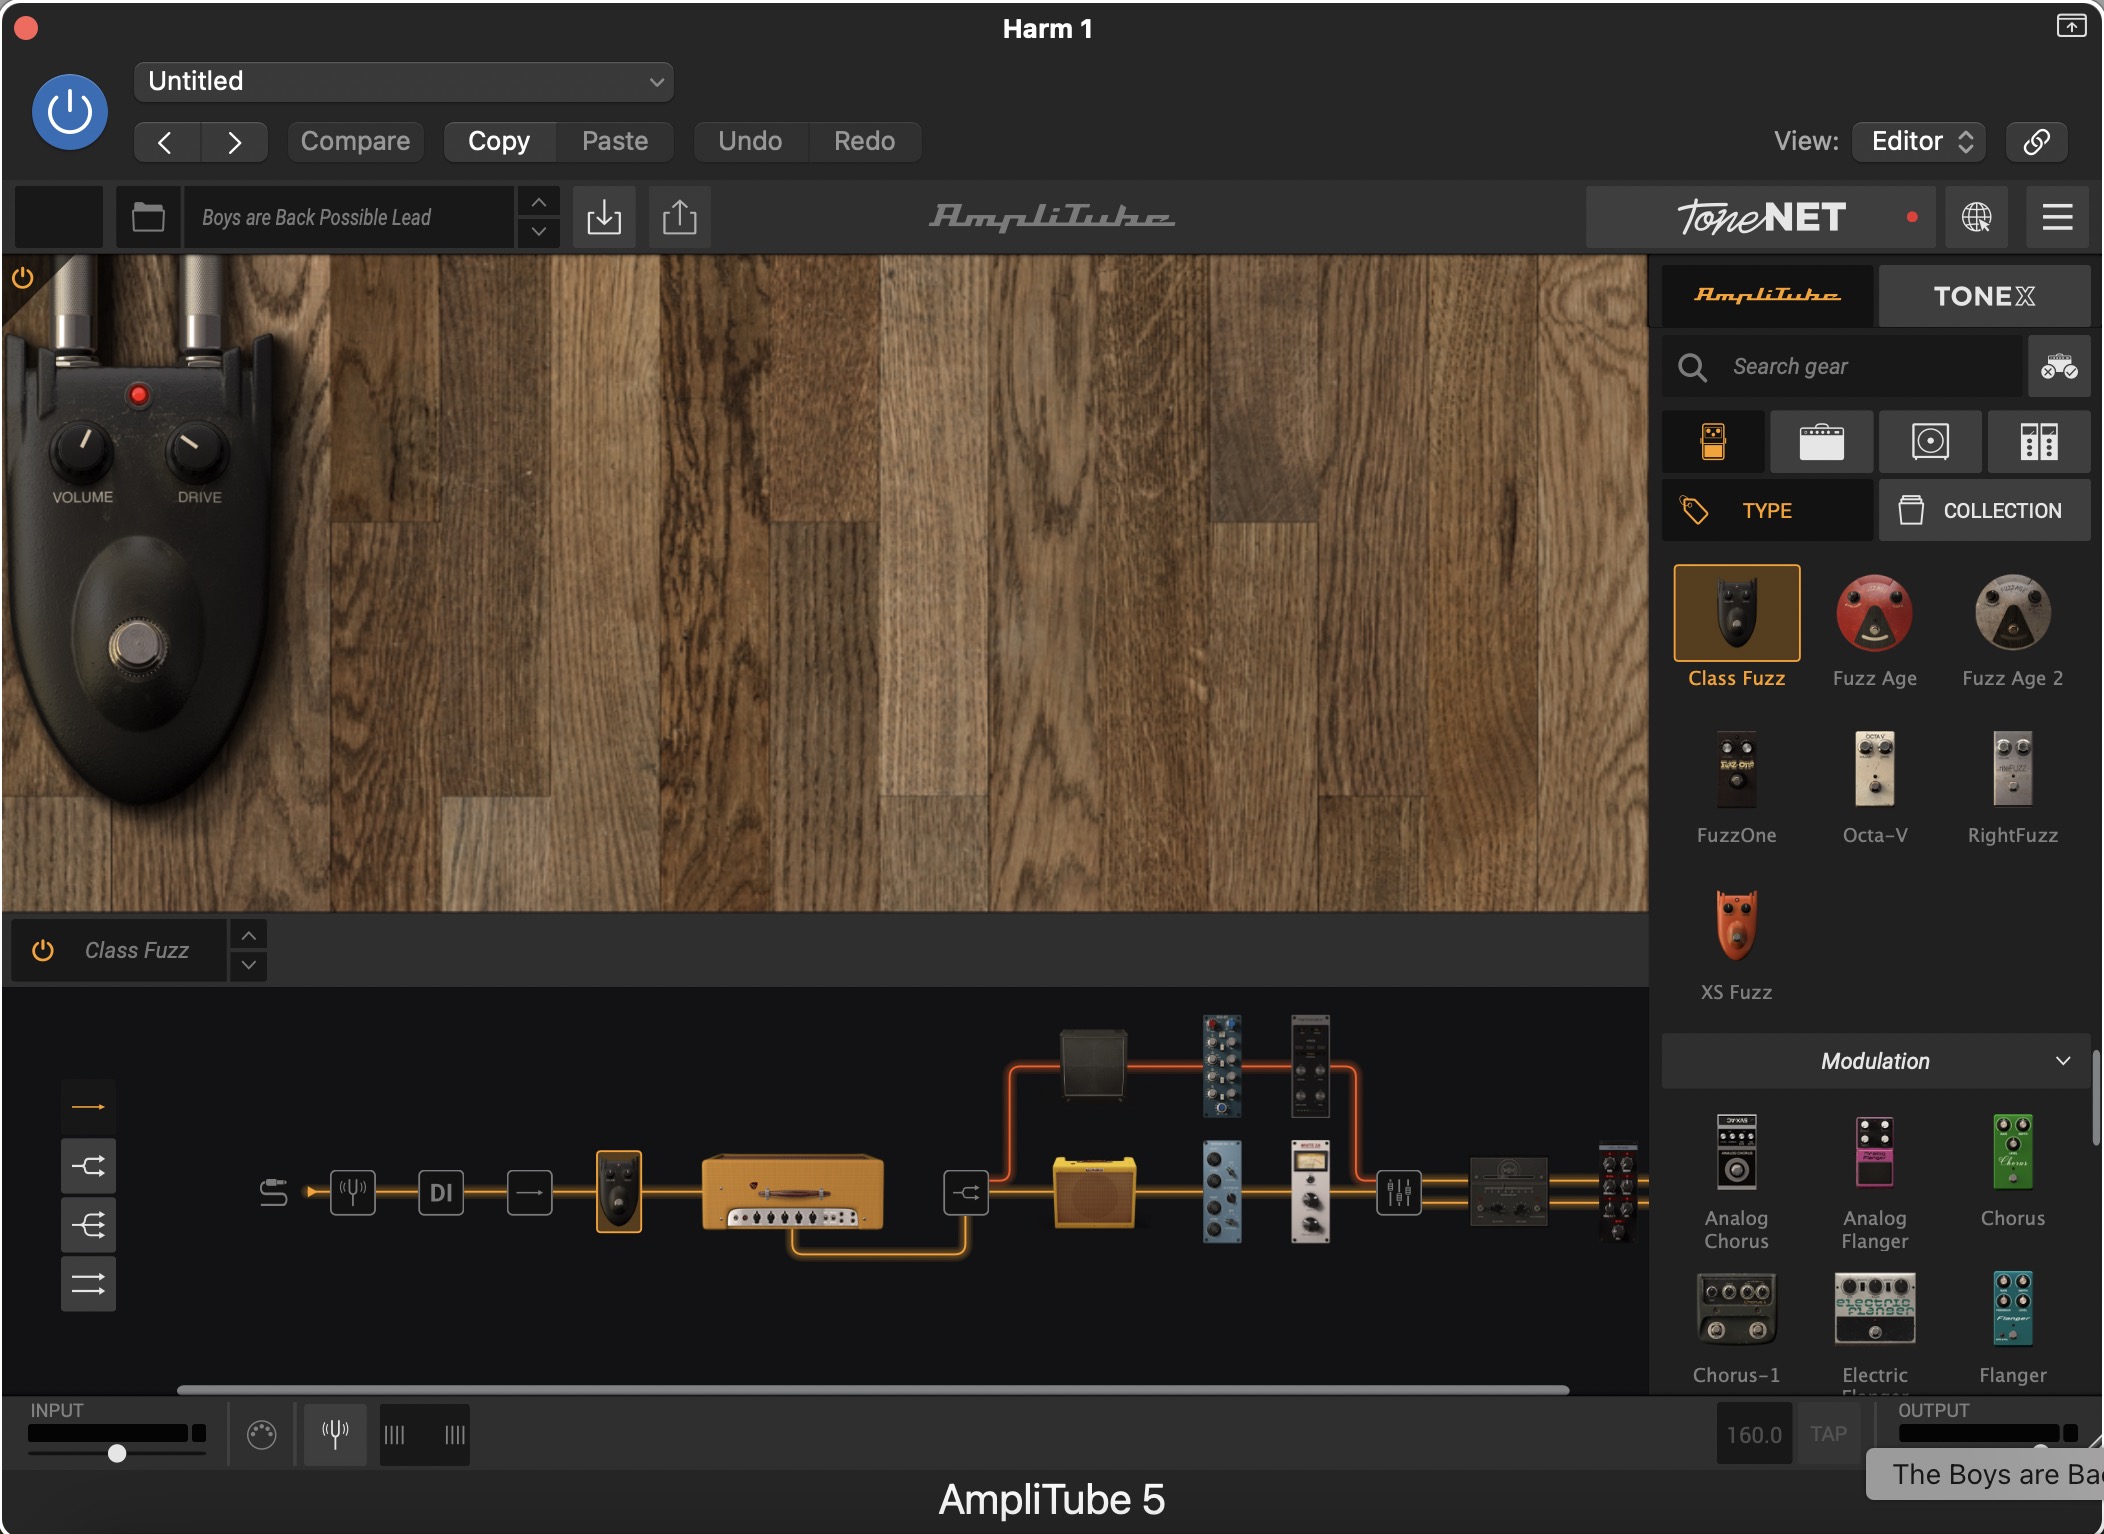Step to previous preset with up chevron

tap(539, 203)
